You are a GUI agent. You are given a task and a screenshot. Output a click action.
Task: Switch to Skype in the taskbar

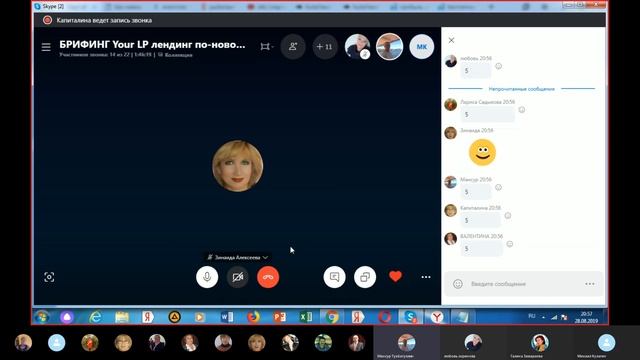coord(410,317)
